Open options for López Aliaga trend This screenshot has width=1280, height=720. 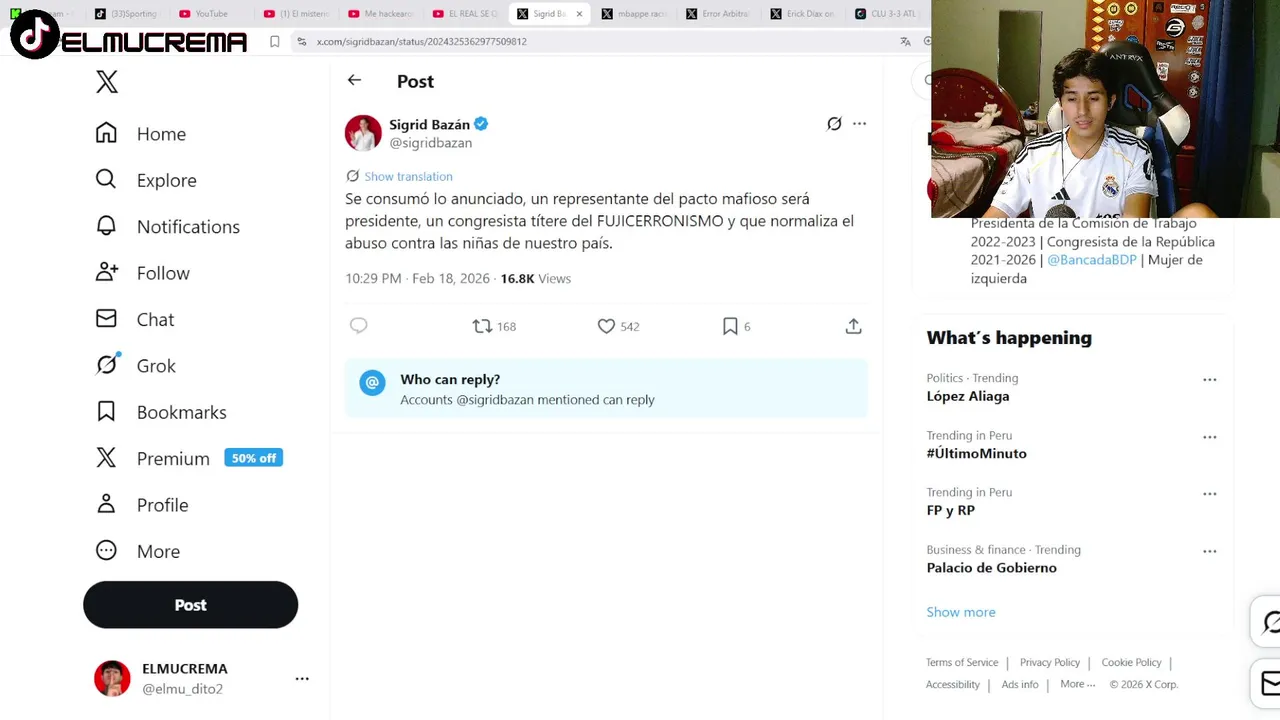1209,380
